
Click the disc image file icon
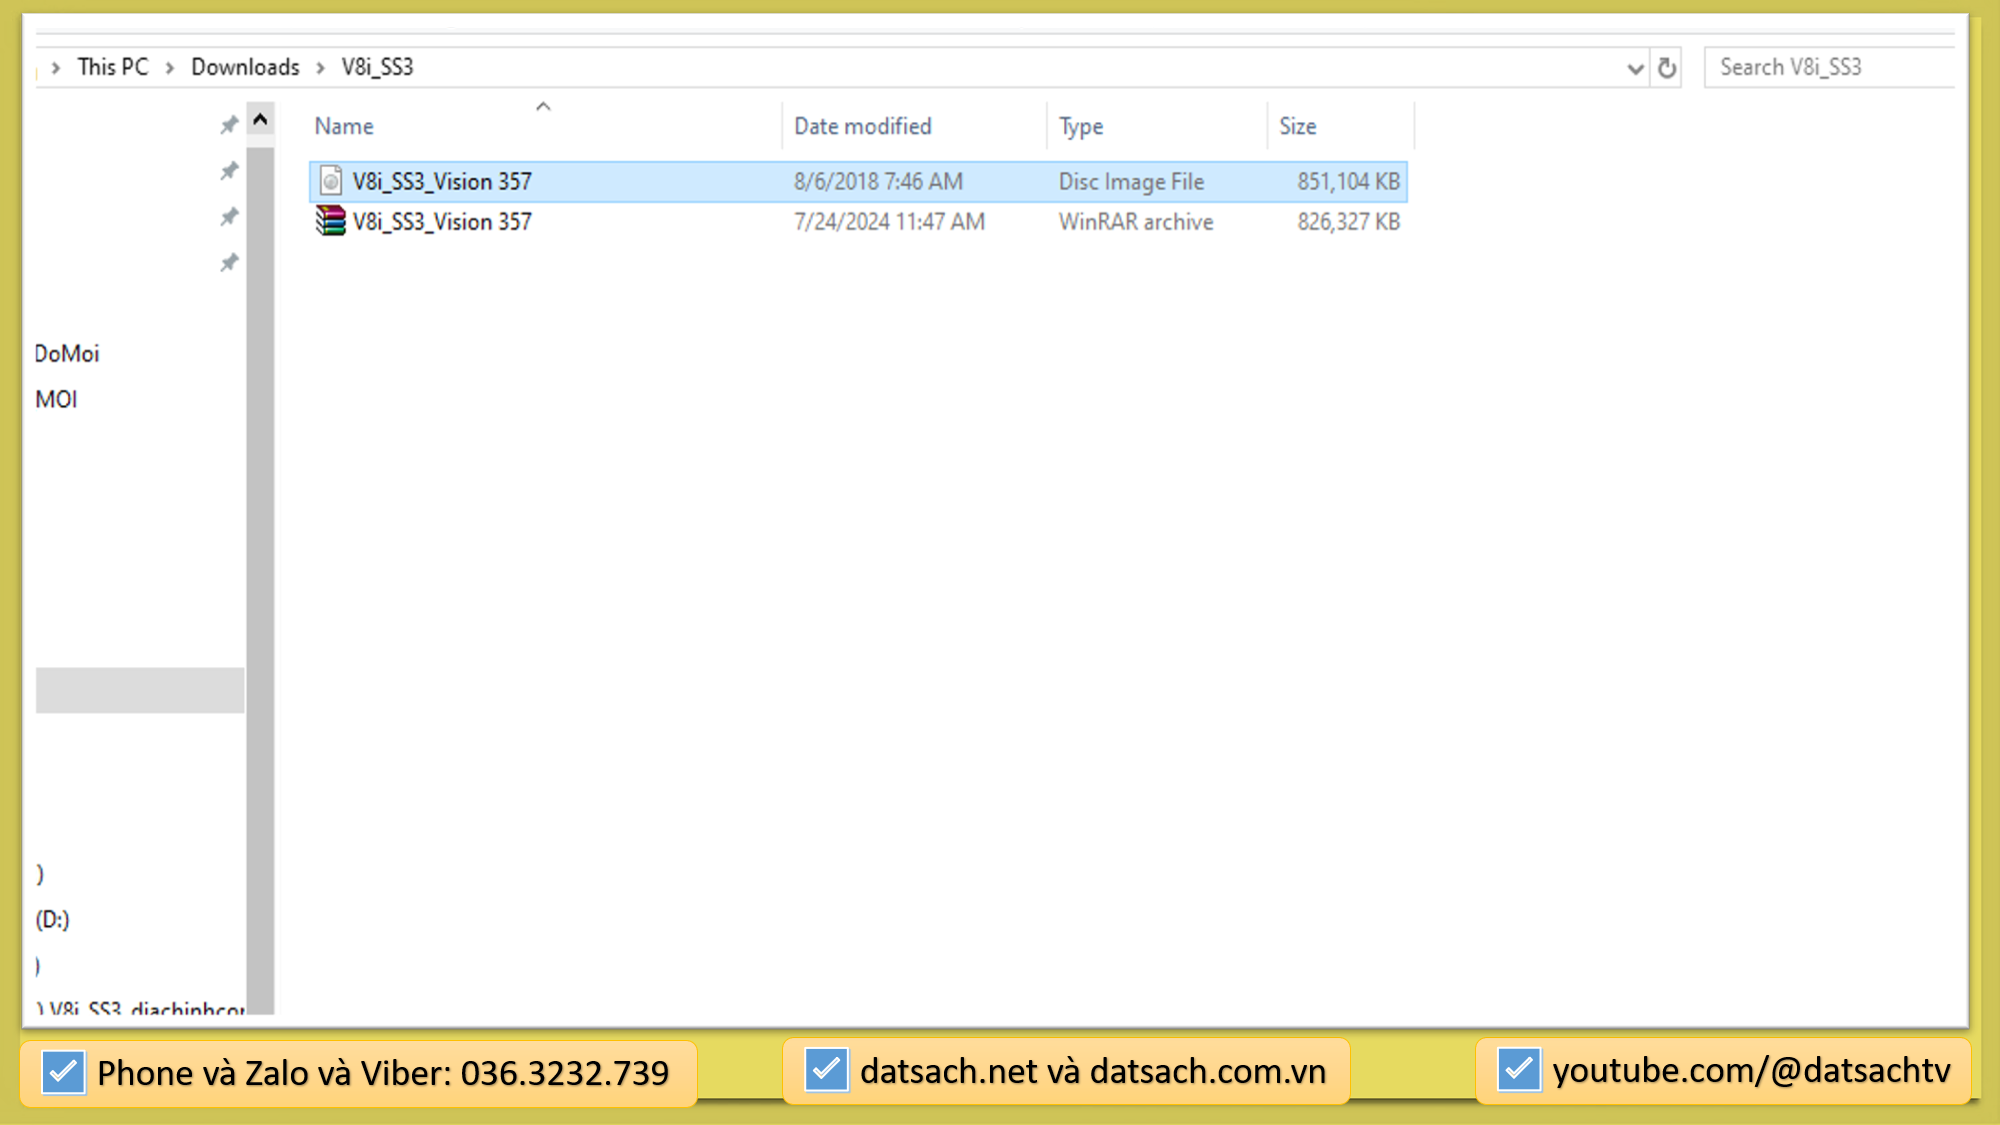click(331, 181)
